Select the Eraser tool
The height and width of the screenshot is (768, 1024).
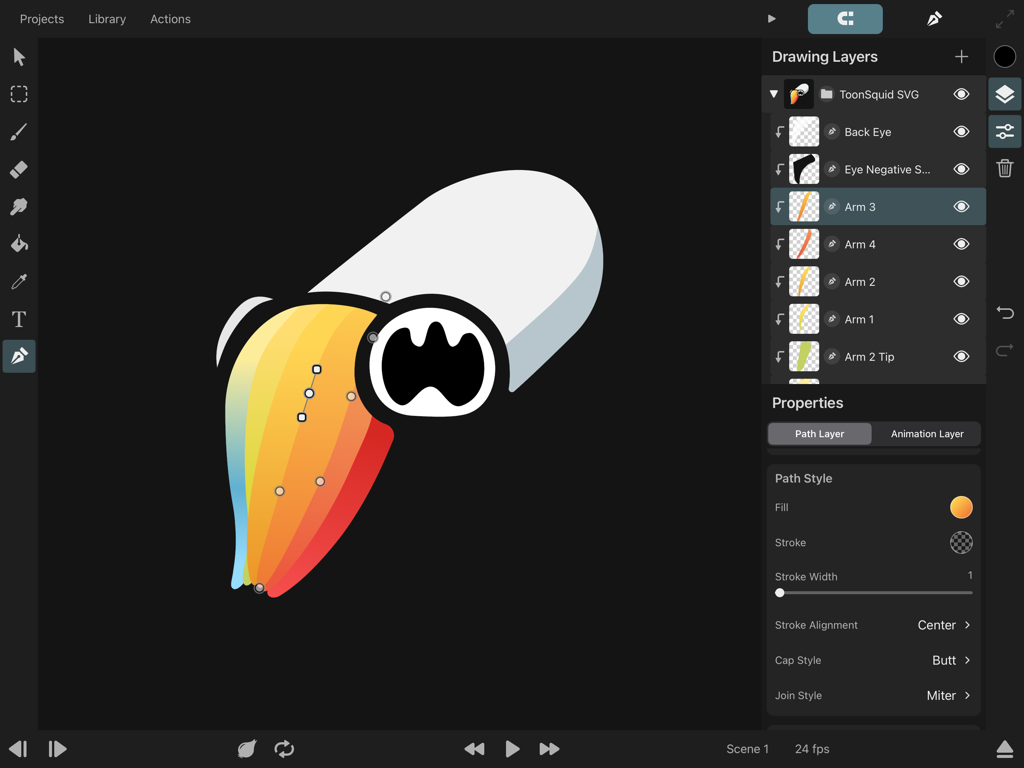[x=18, y=169]
